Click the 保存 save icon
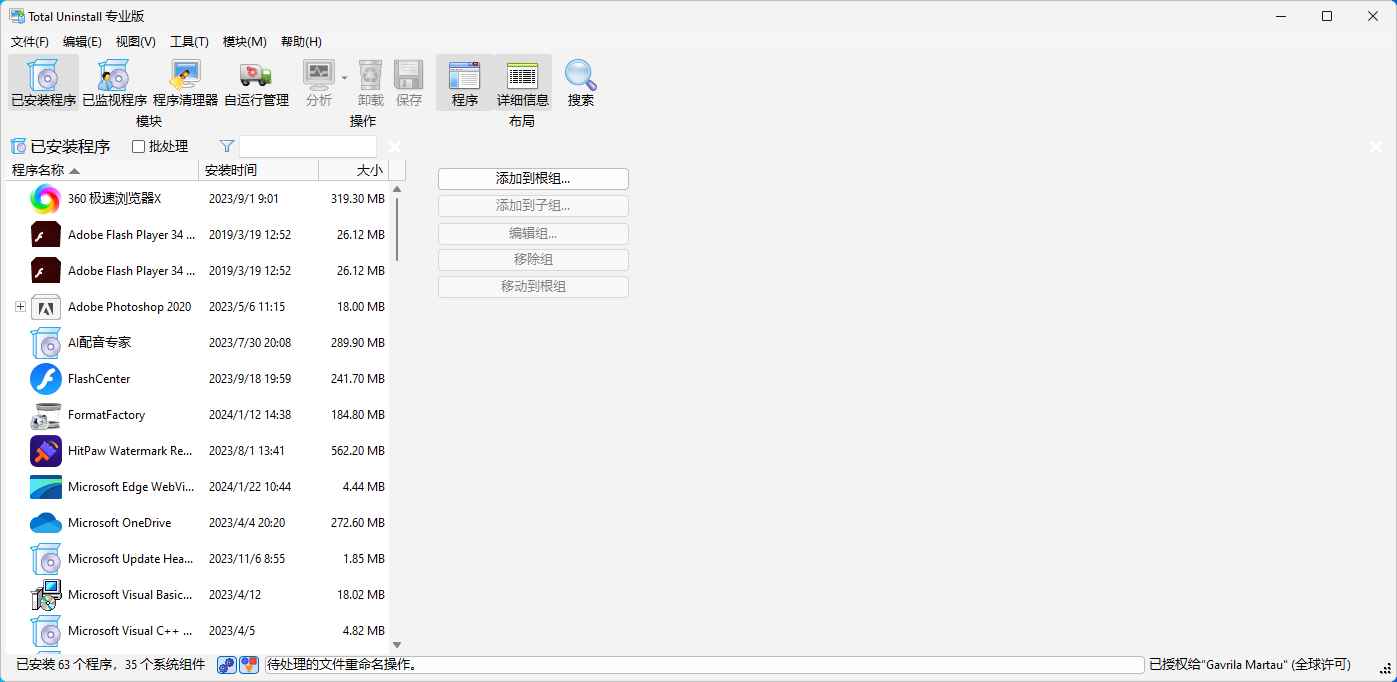Viewport: 1397px width, 682px height. tap(408, 80)
